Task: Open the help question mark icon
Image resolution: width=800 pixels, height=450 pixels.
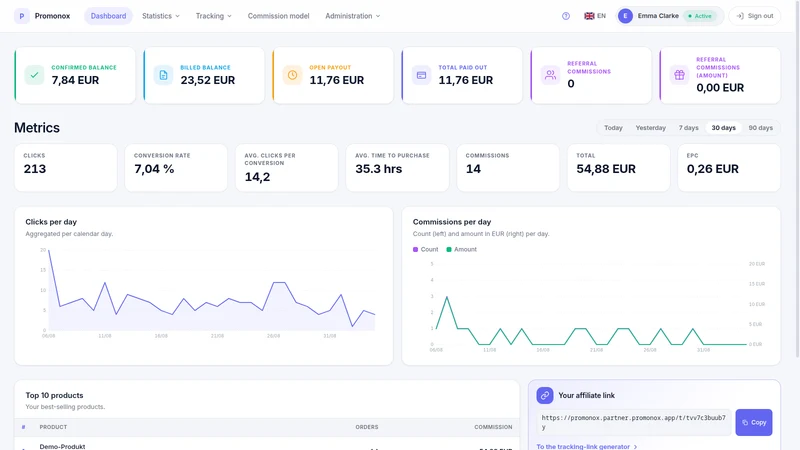Action: [x=566, y=16]
